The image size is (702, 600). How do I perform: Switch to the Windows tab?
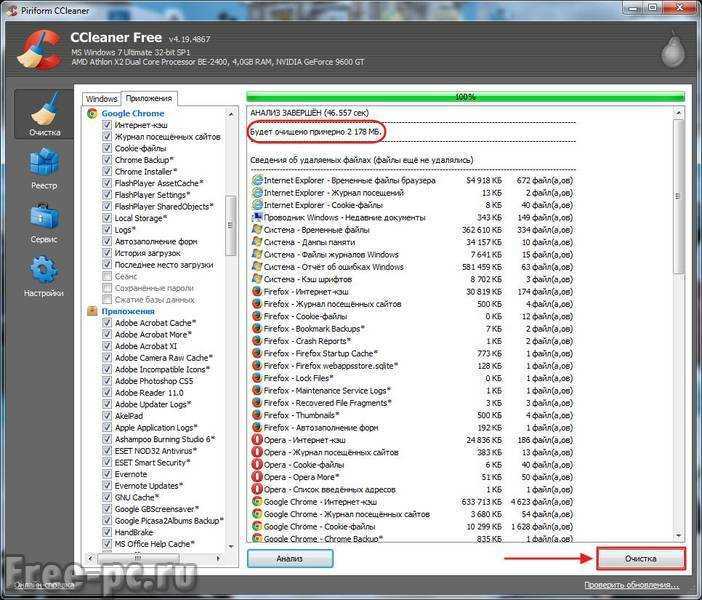[x=102, y=99]
